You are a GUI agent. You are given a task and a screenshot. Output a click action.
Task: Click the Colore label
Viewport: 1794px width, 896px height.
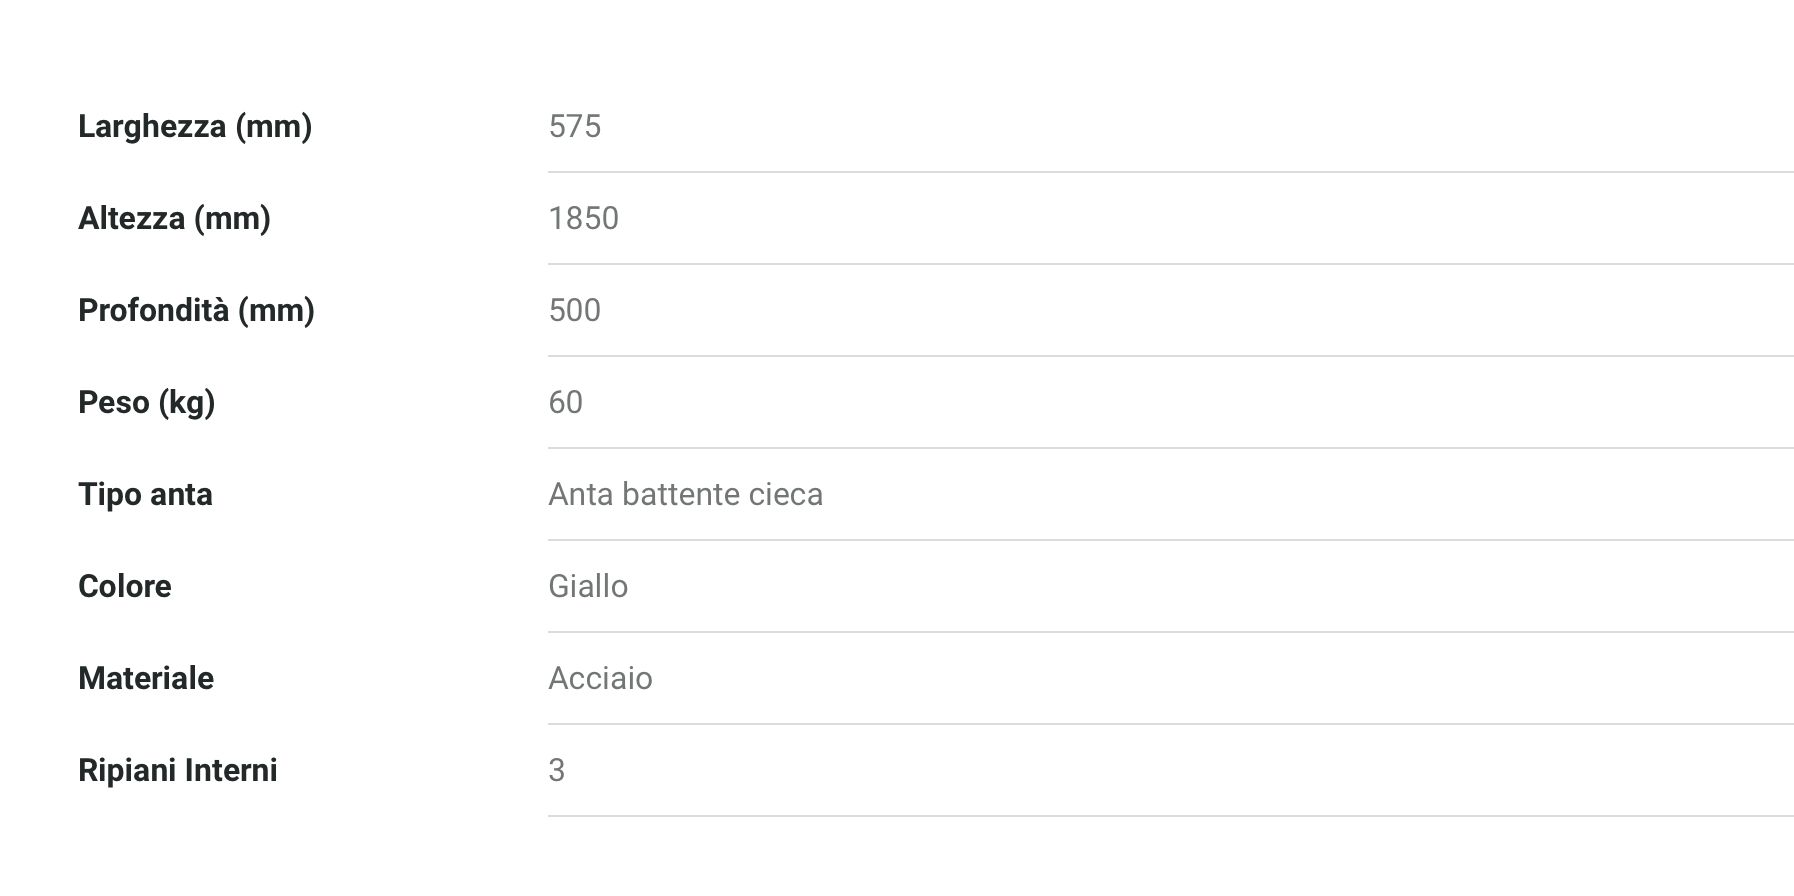[x=125, y=587]
